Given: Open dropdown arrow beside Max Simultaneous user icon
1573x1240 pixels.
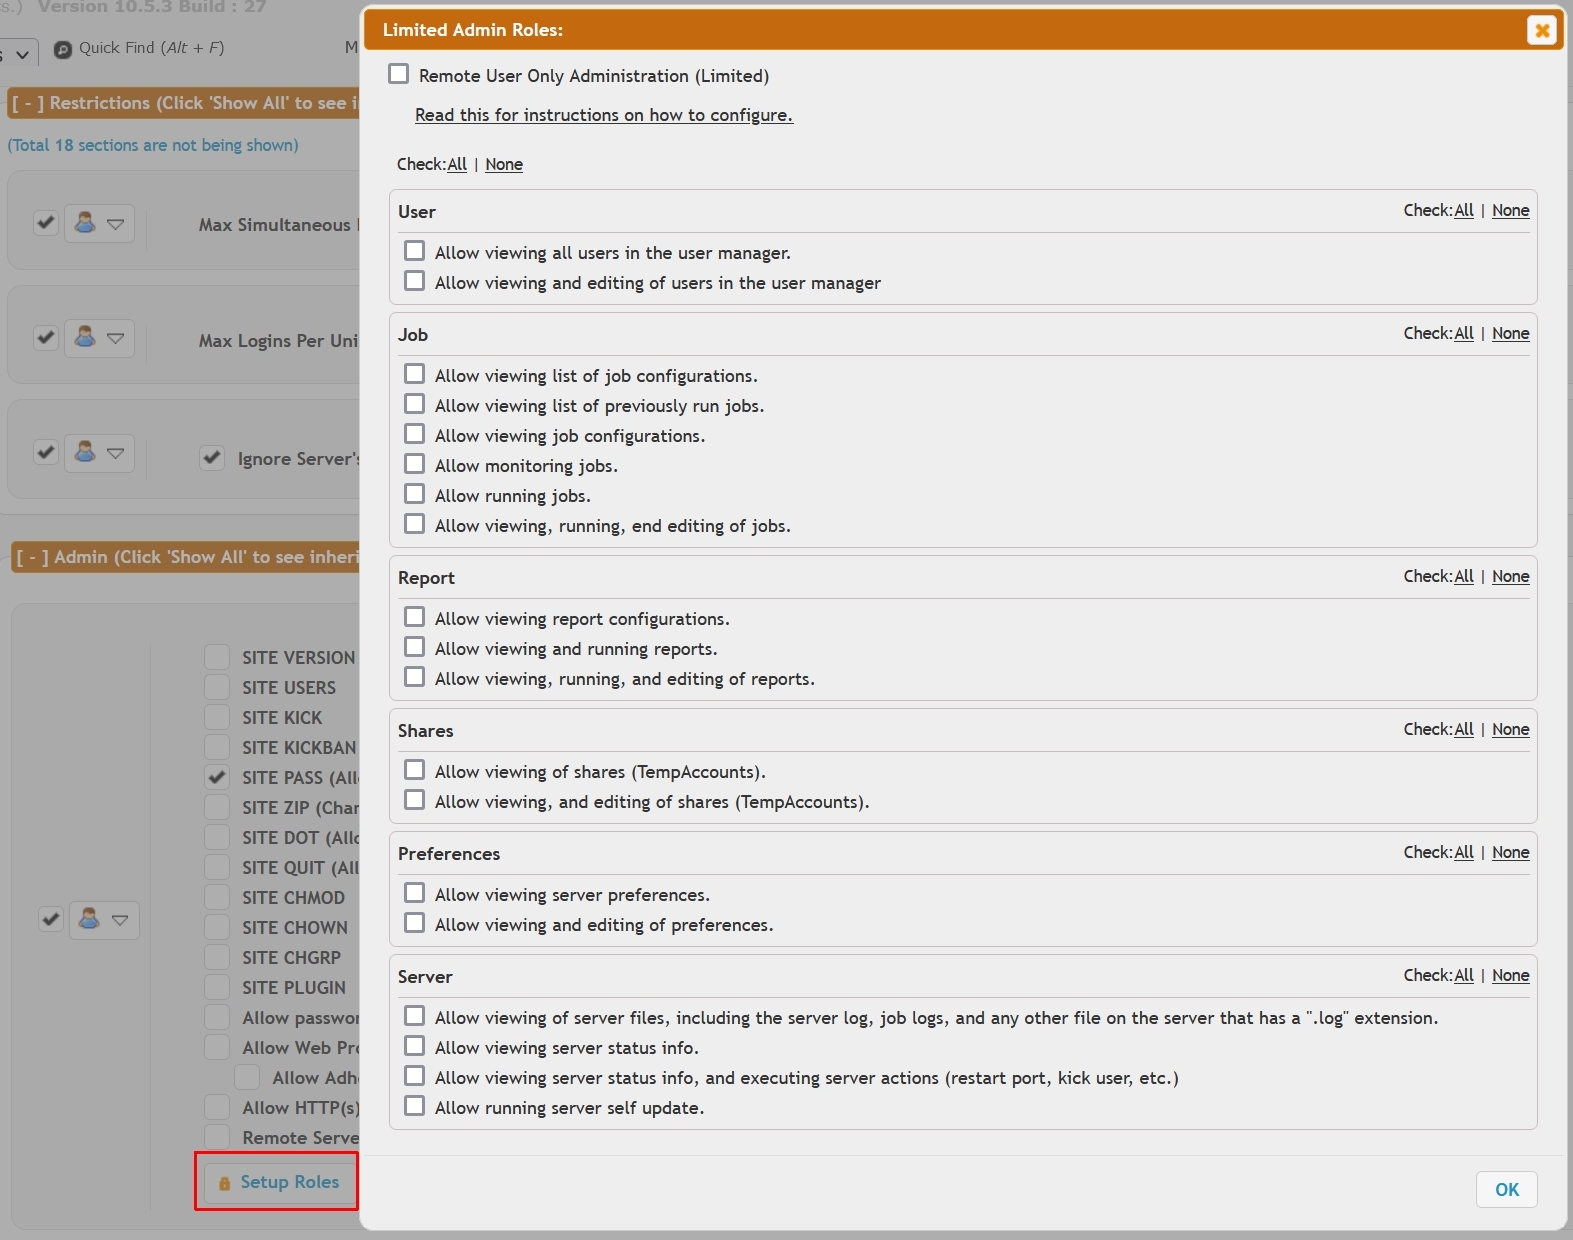Looking at the screenshot, I should coord(116,224).
